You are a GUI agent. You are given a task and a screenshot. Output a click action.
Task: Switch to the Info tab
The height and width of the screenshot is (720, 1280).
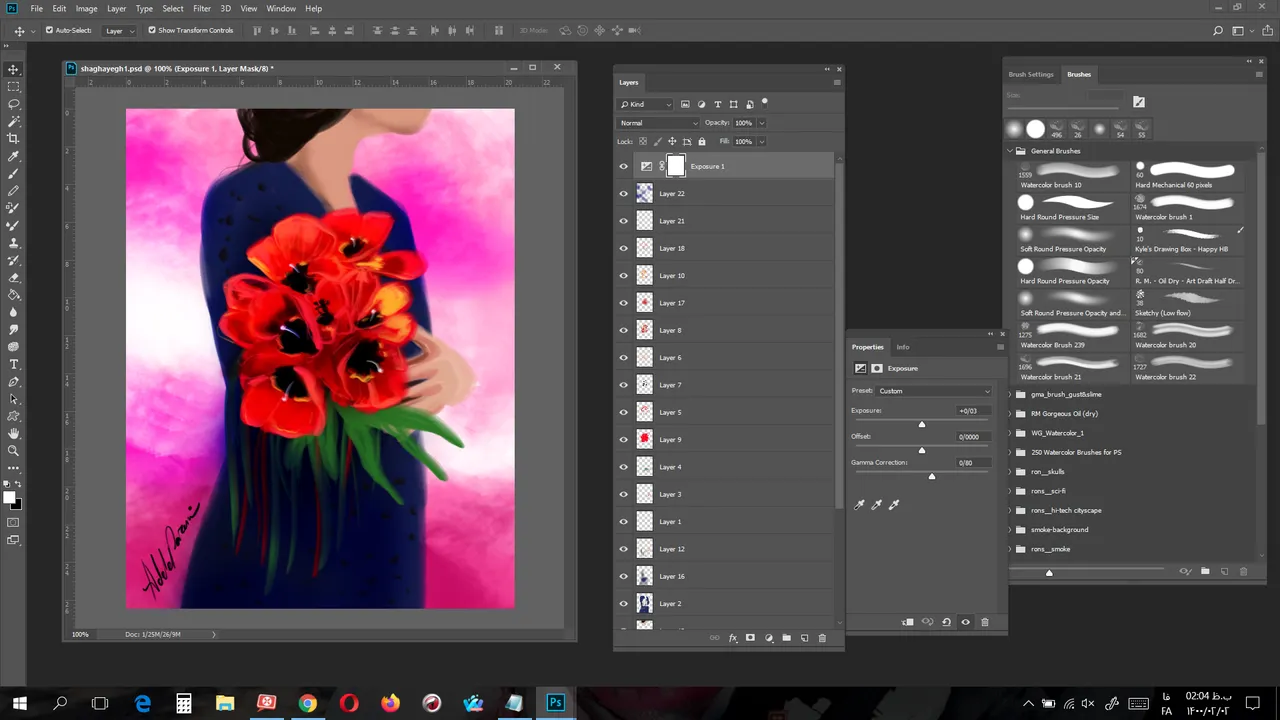(903, 347)
